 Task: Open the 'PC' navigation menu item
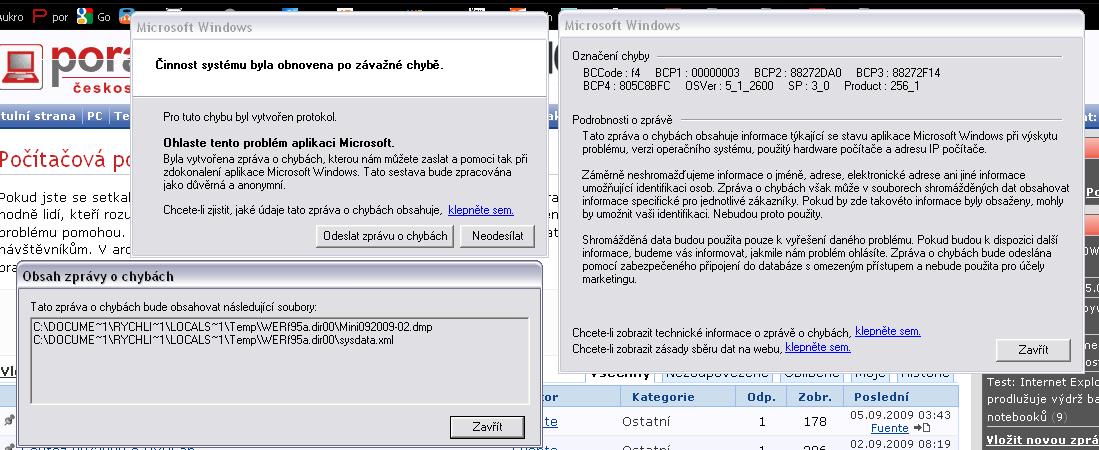[95, 116]
